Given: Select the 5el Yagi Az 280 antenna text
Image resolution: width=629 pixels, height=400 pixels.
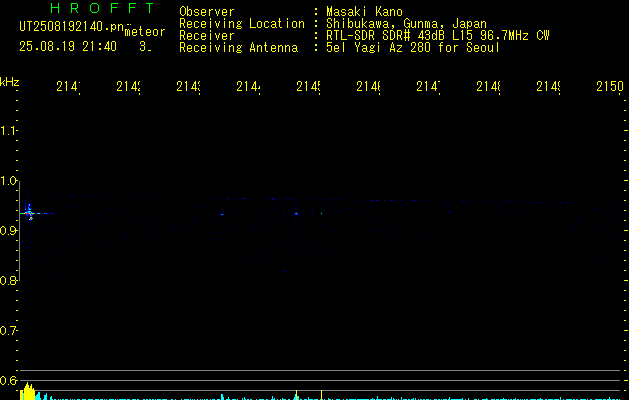Looking at the screenshot, I should pos(413,48).
